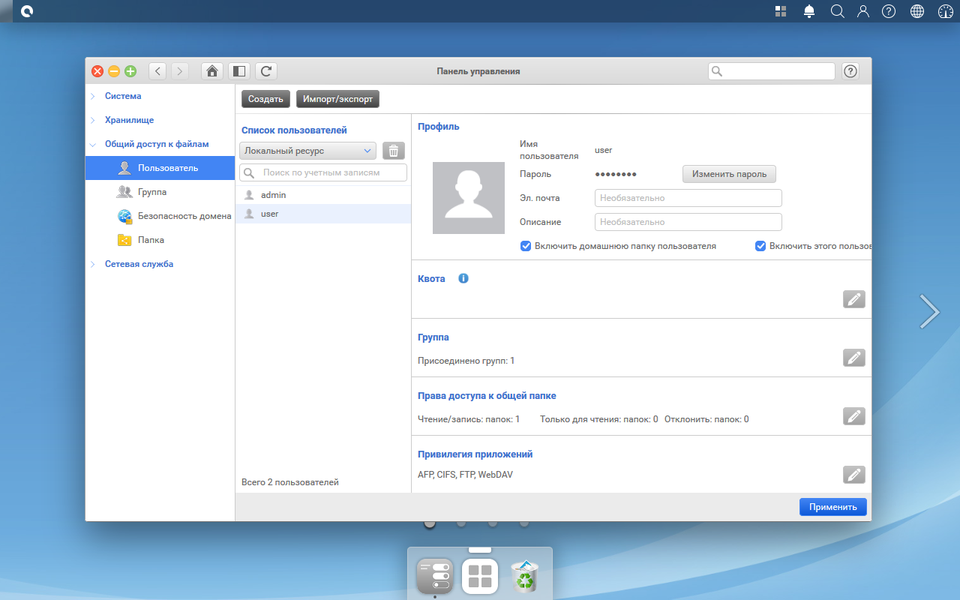Uncheck Включить домашнюю папку пользователя
Screen dimensions: 960x600
pyautogui.click(x=525, y=246)
